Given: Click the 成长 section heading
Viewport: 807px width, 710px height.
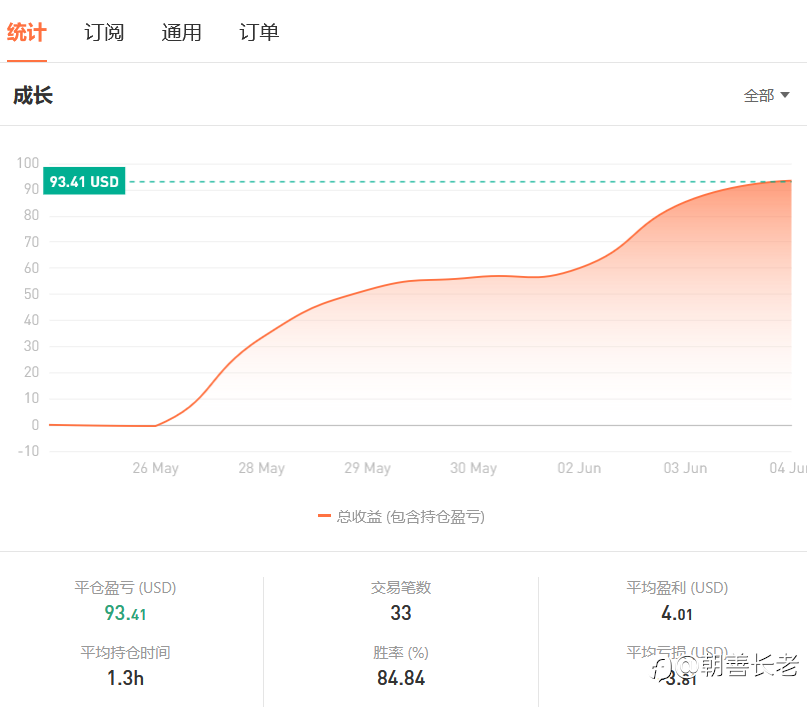Looking at the screenshot, I should point(33,96).
